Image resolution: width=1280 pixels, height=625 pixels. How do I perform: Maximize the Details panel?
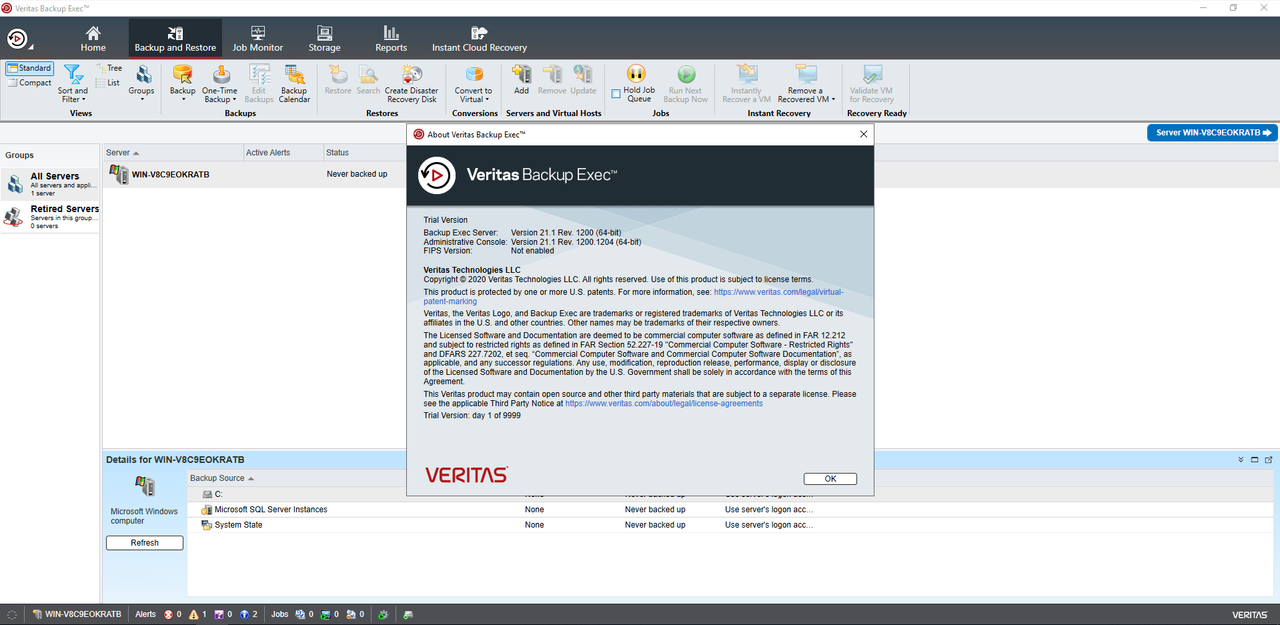[x=1255, y=460]
